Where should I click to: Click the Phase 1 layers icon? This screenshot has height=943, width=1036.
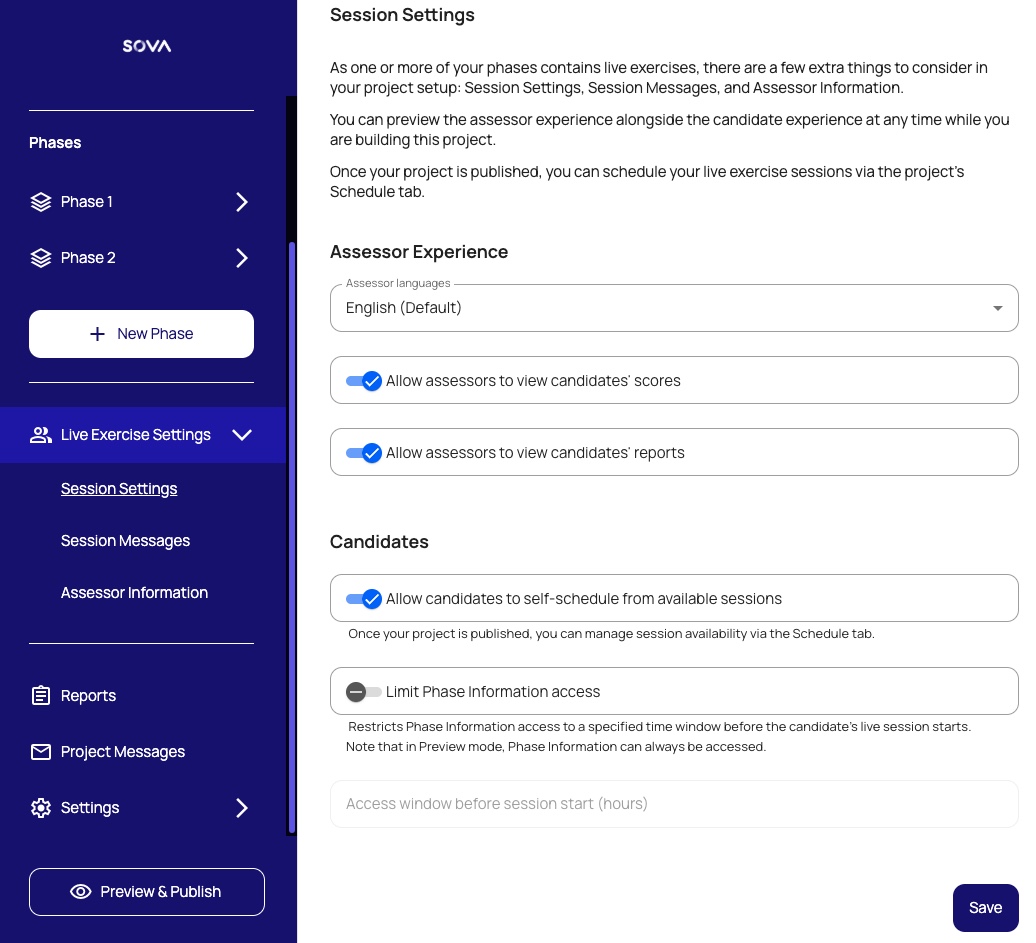pyautogui.click(x=41, y=202)
